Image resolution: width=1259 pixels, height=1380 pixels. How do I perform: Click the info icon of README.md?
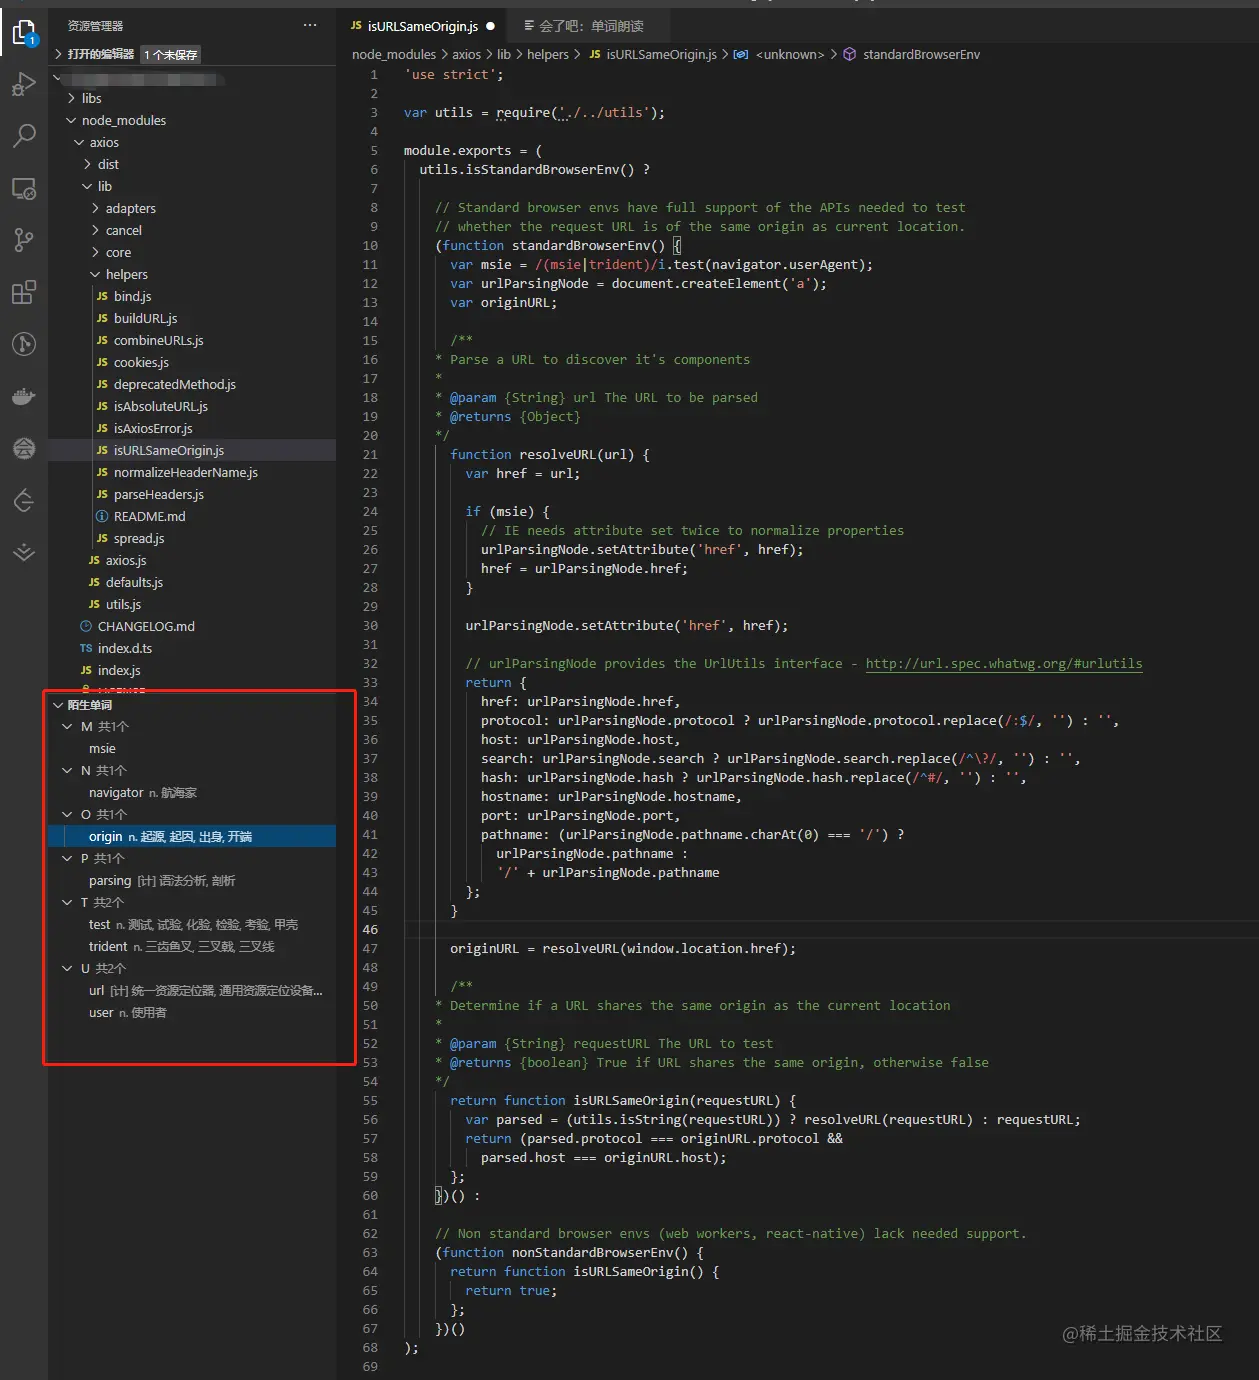pos(102,516)
